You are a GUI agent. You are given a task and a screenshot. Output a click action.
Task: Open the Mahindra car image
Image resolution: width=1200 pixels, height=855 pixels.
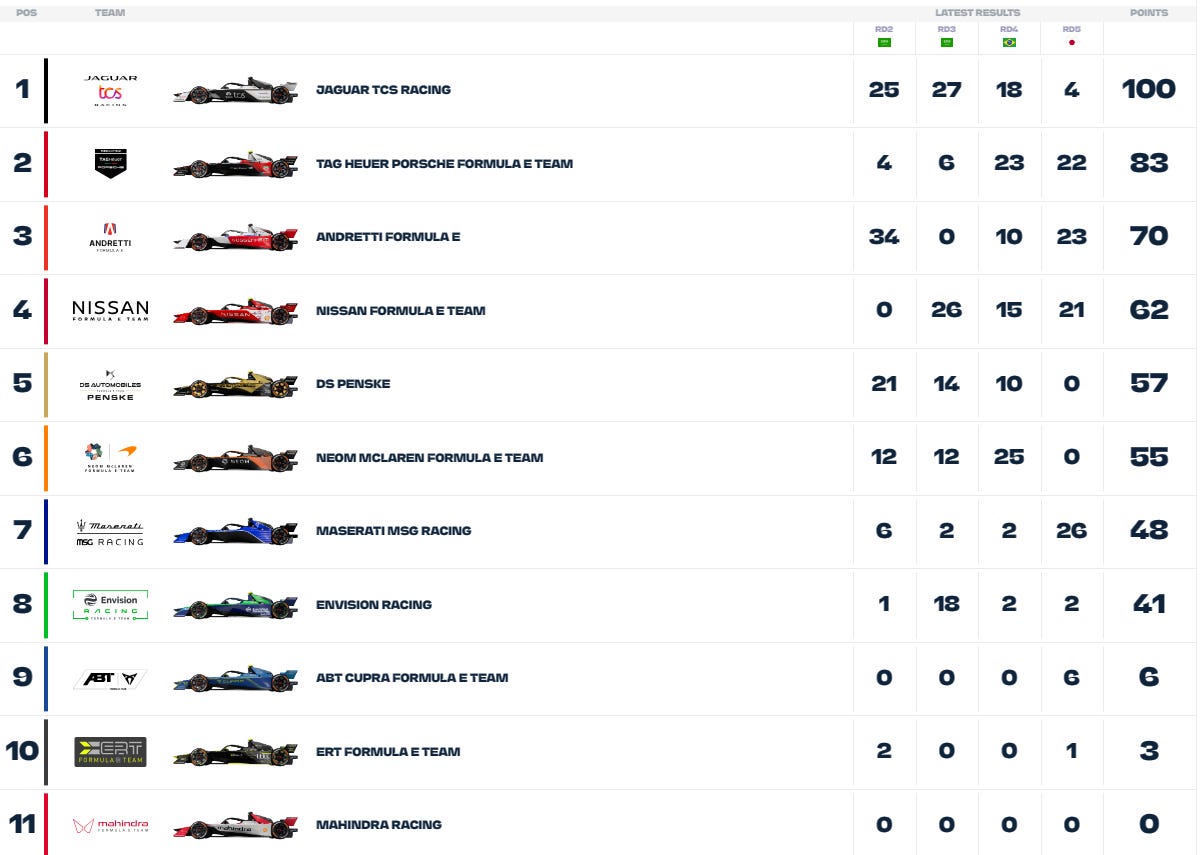tap(235, 825)
